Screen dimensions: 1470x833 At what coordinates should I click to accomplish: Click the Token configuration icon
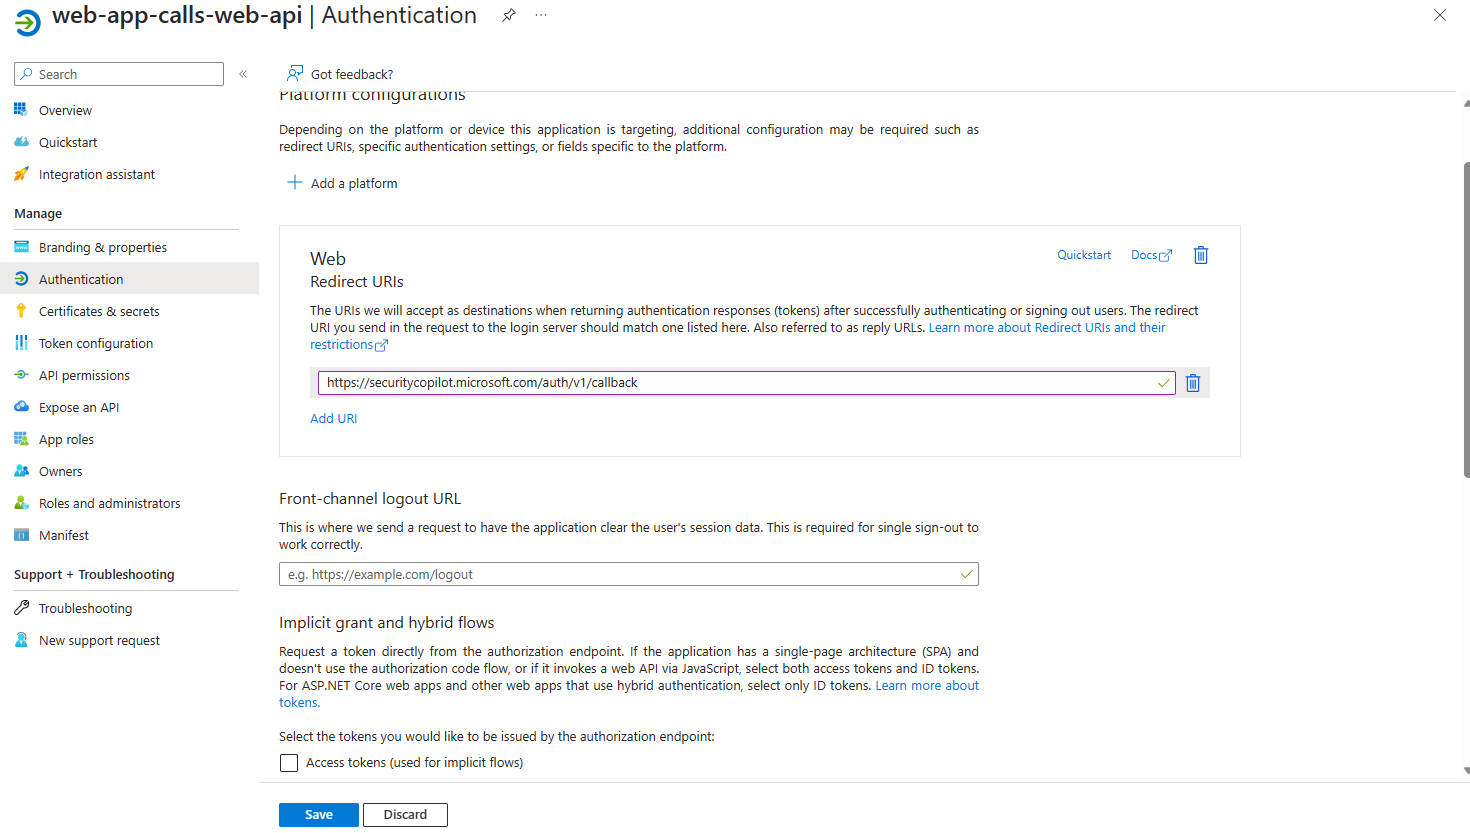click(x=21, y=343)
